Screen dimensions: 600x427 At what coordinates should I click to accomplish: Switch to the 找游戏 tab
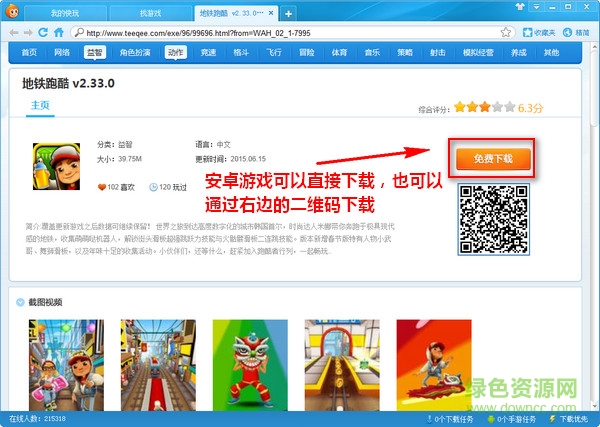click(150, 13)
